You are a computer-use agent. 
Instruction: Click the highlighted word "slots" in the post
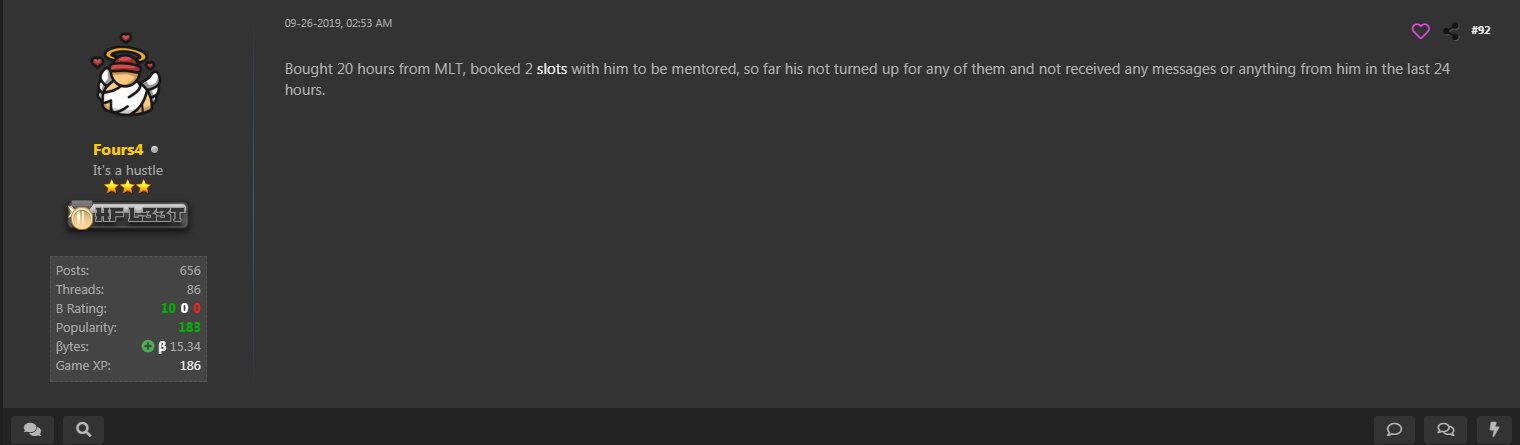click(x=552, y=70)
